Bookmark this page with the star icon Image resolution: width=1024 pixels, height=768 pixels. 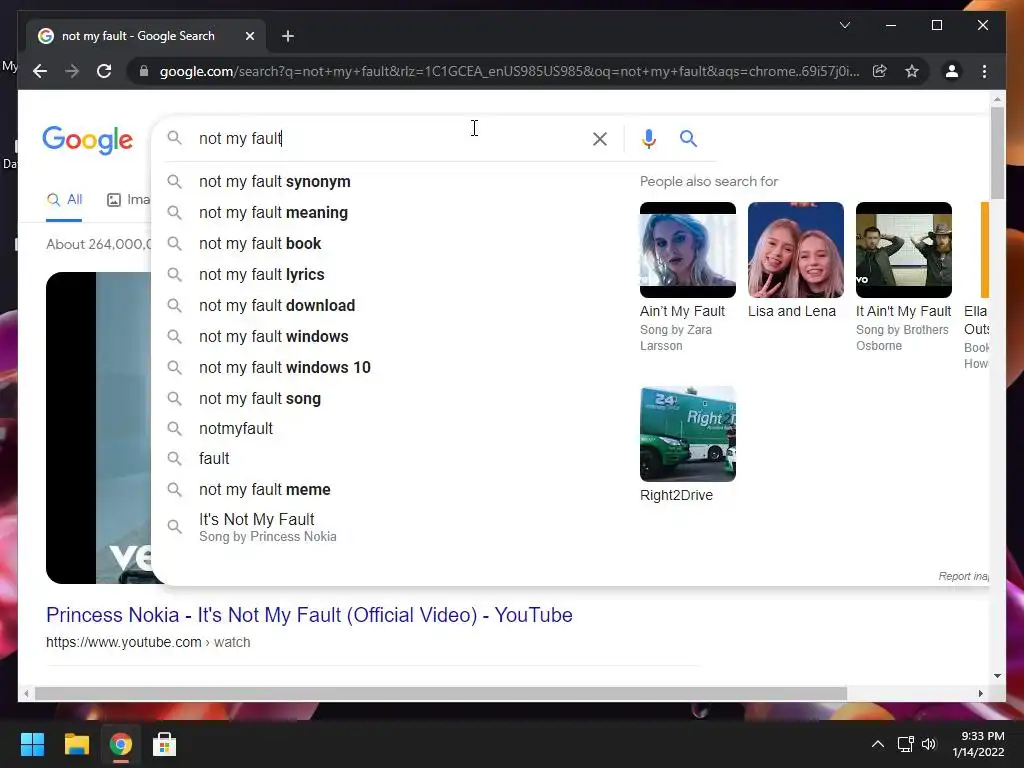[912, 71]
